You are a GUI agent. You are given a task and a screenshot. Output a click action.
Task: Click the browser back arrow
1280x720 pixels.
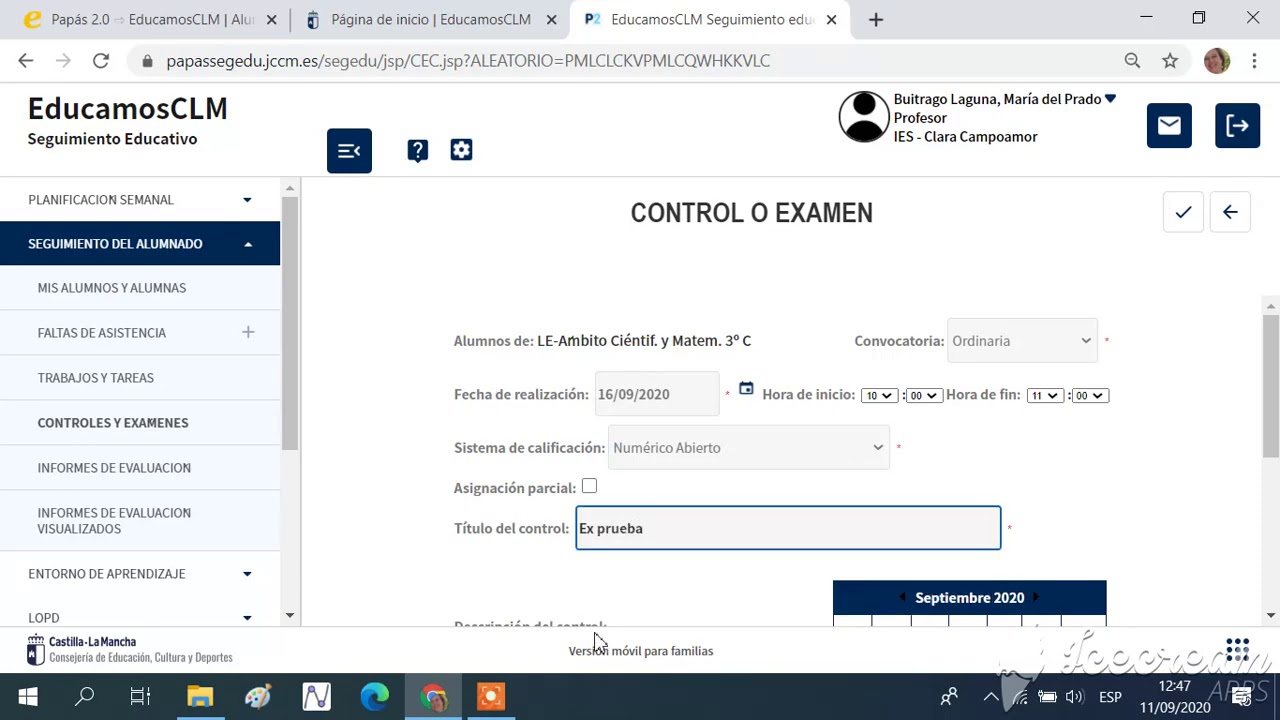(26, 61)
